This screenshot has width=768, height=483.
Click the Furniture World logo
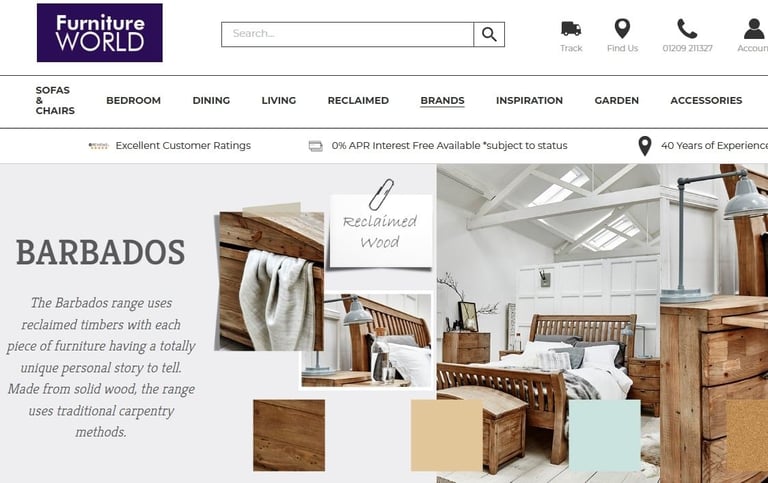[99, 33]
